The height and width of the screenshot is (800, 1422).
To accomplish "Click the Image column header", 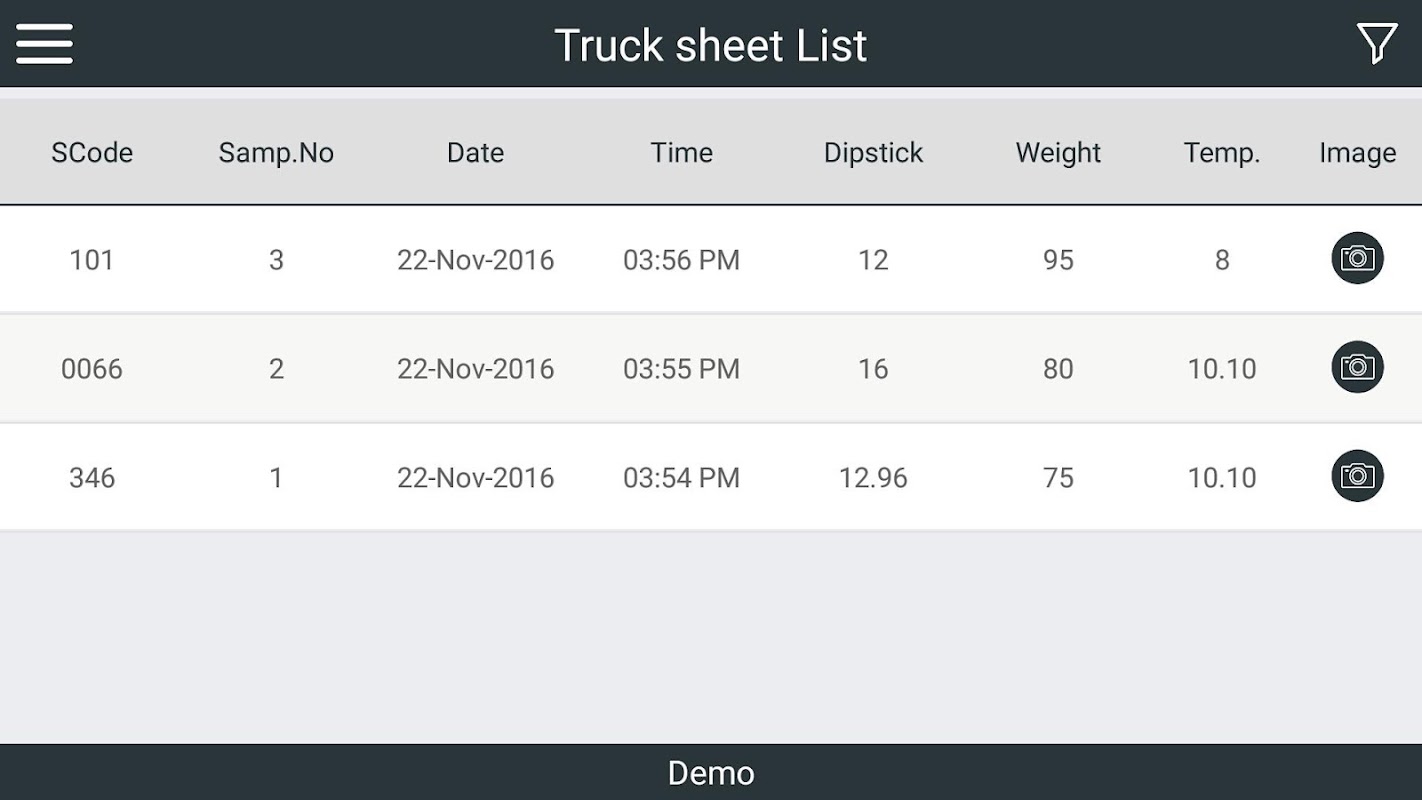I will (x=1357, y=153).
